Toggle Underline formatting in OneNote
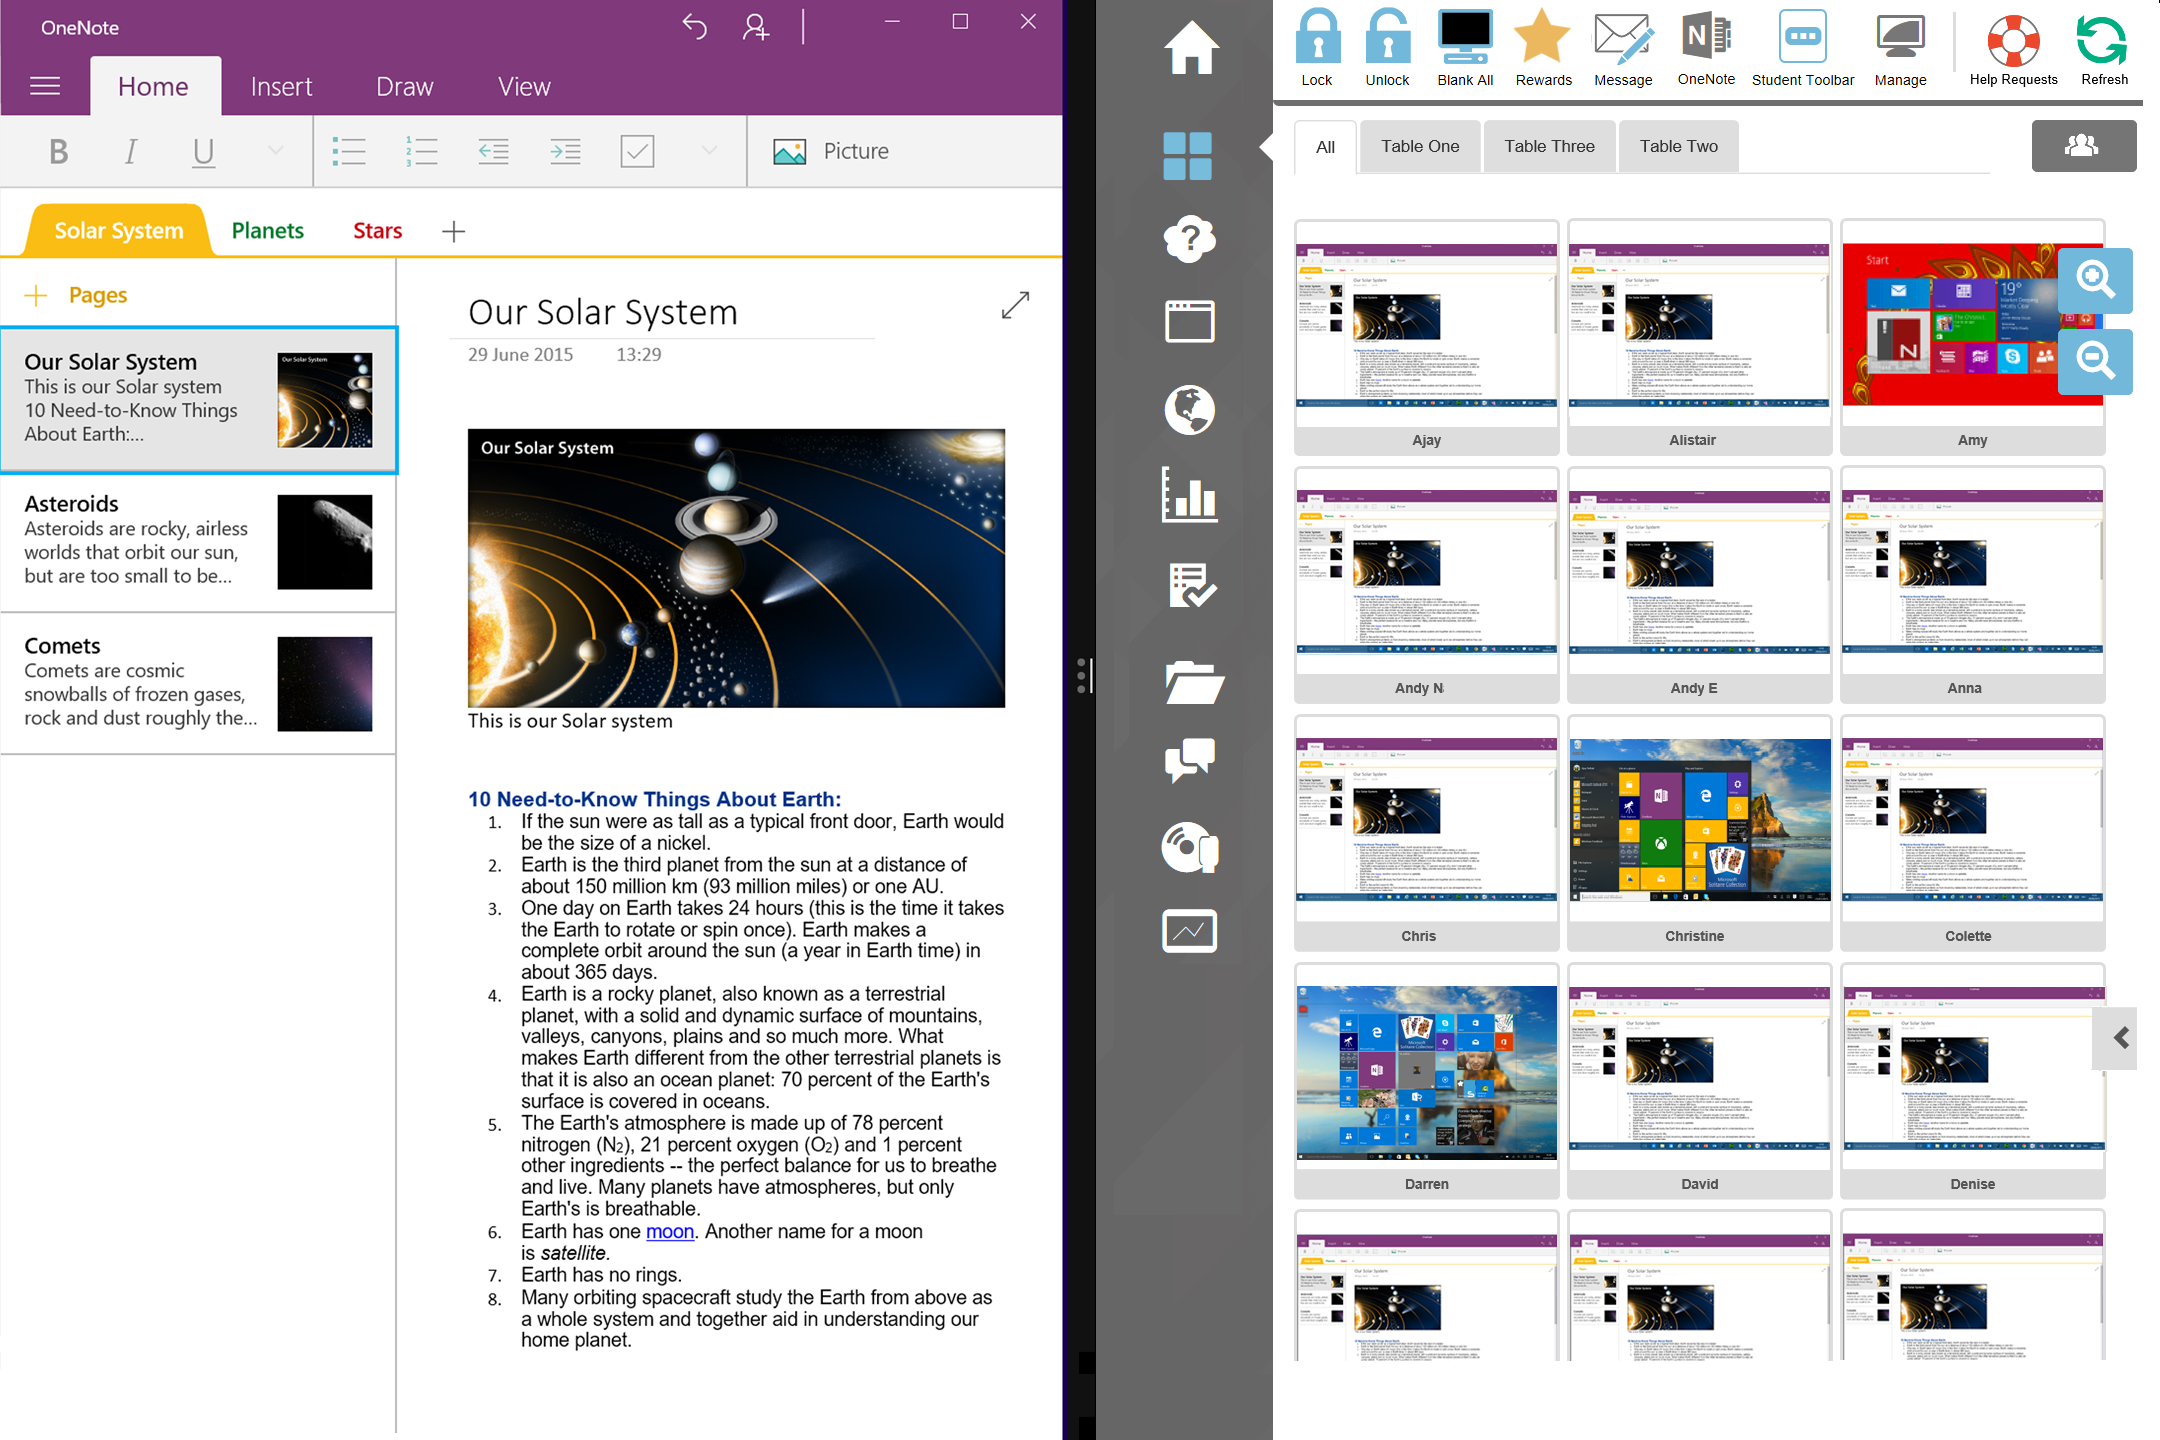Image resolution: width=2160 pixels, height=1440 pixels. click(203, 151)
